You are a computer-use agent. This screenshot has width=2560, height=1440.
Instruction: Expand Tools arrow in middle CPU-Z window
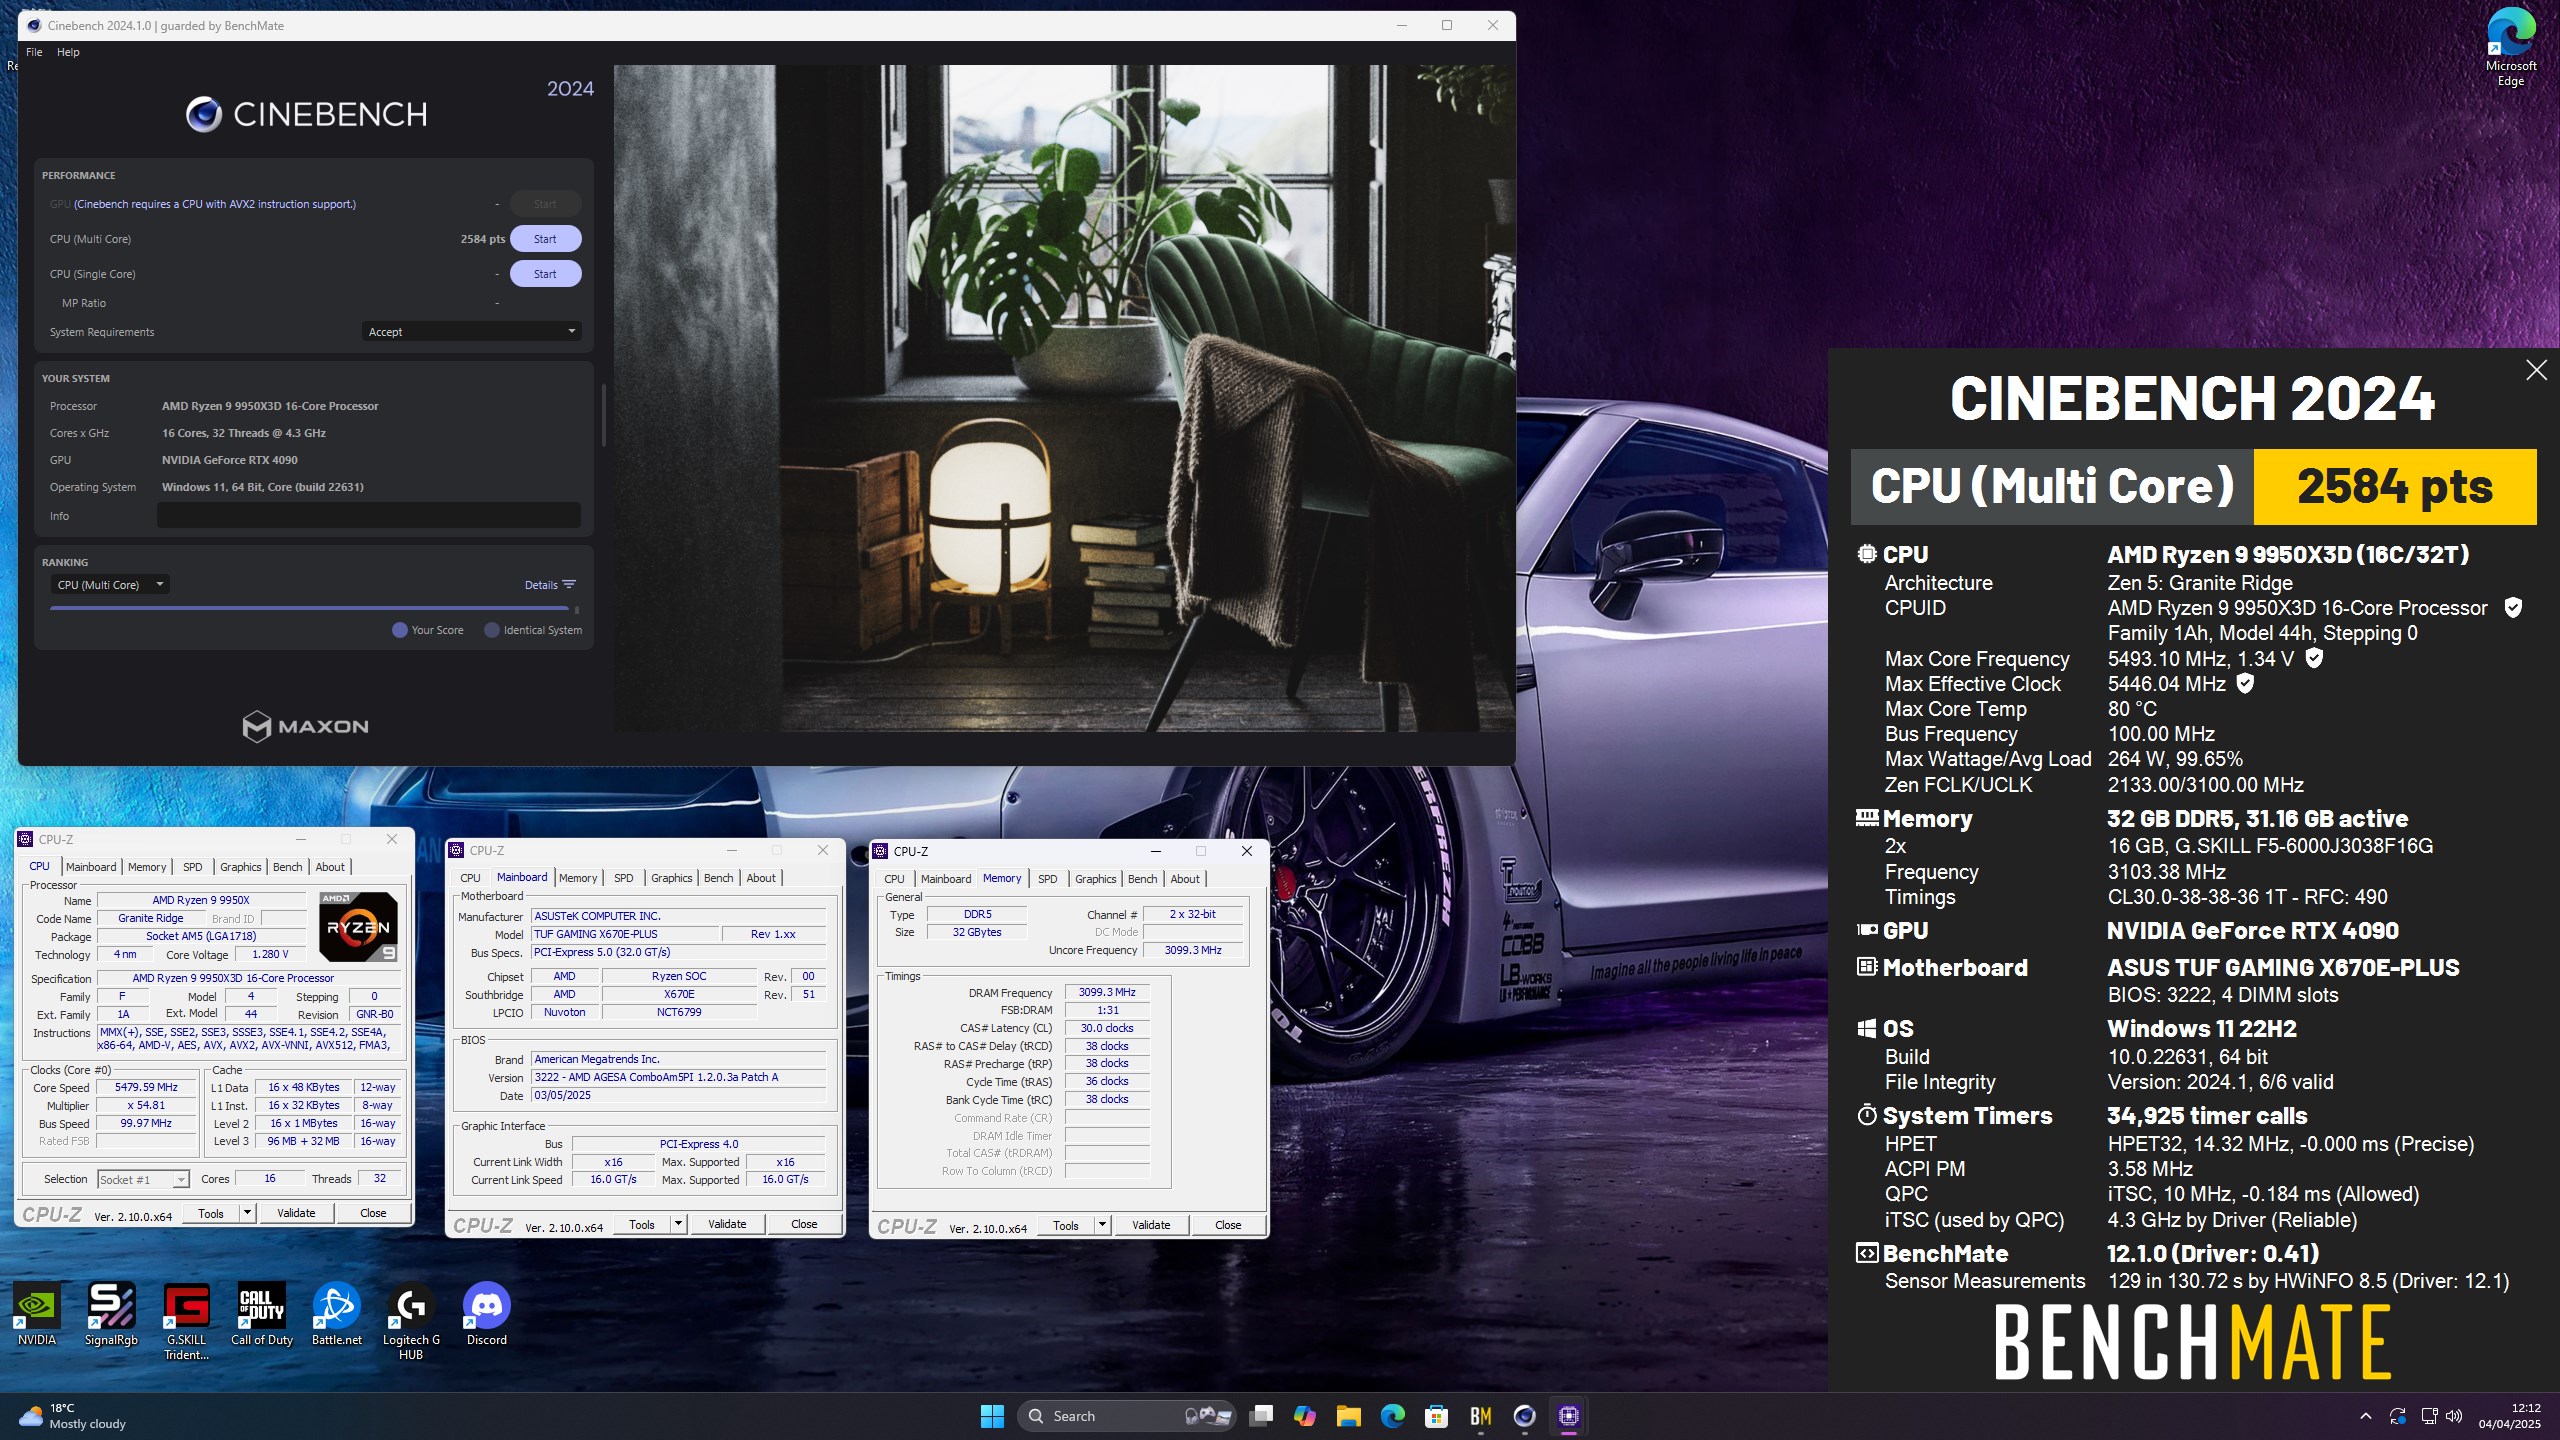coord(678,1224)
